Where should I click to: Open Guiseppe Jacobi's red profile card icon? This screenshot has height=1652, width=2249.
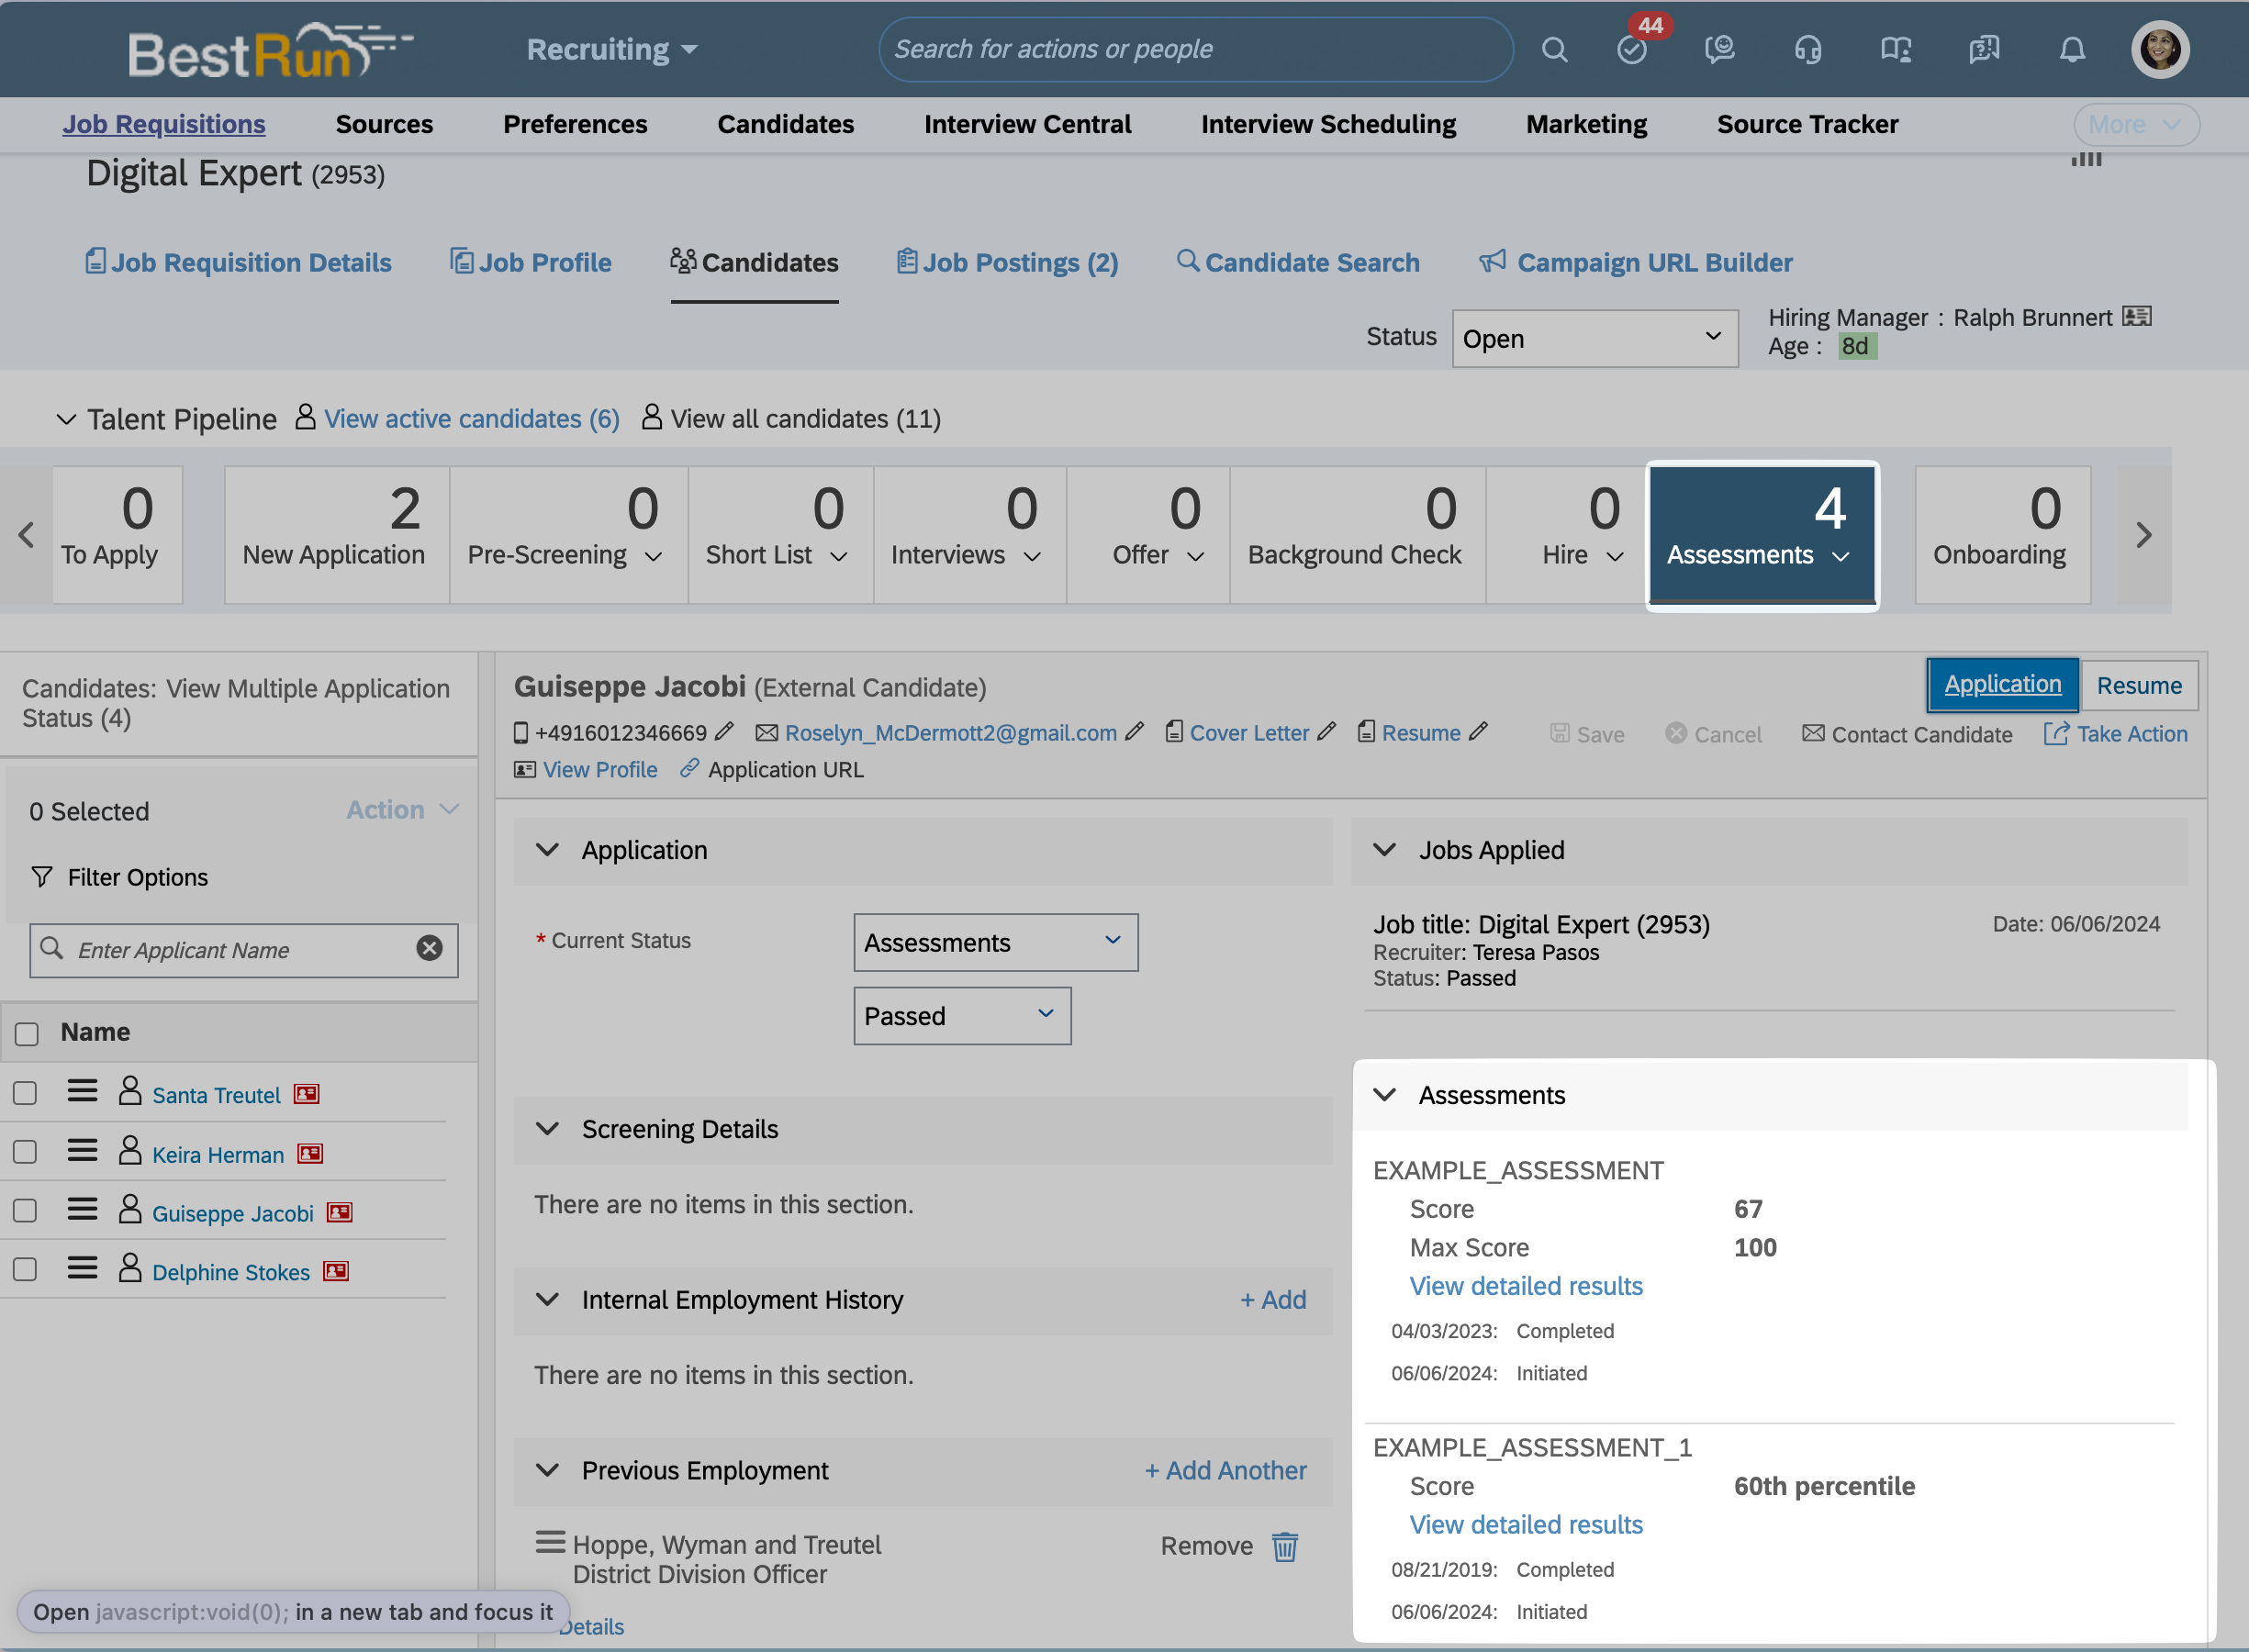340,1213
